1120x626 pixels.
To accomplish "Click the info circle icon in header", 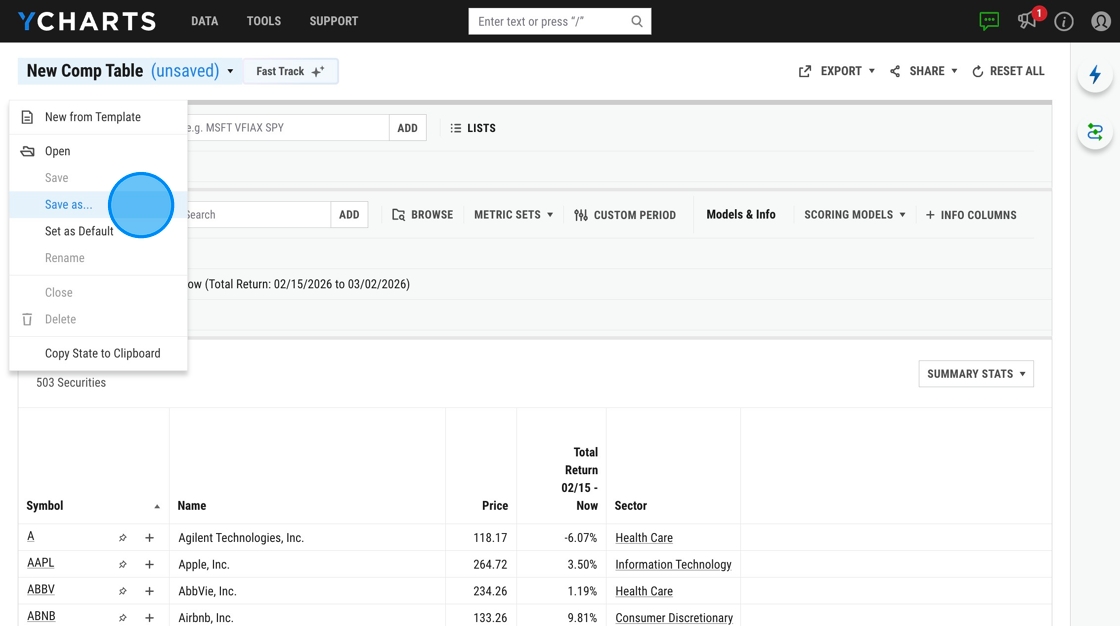I will click(x=1064, y=21).
